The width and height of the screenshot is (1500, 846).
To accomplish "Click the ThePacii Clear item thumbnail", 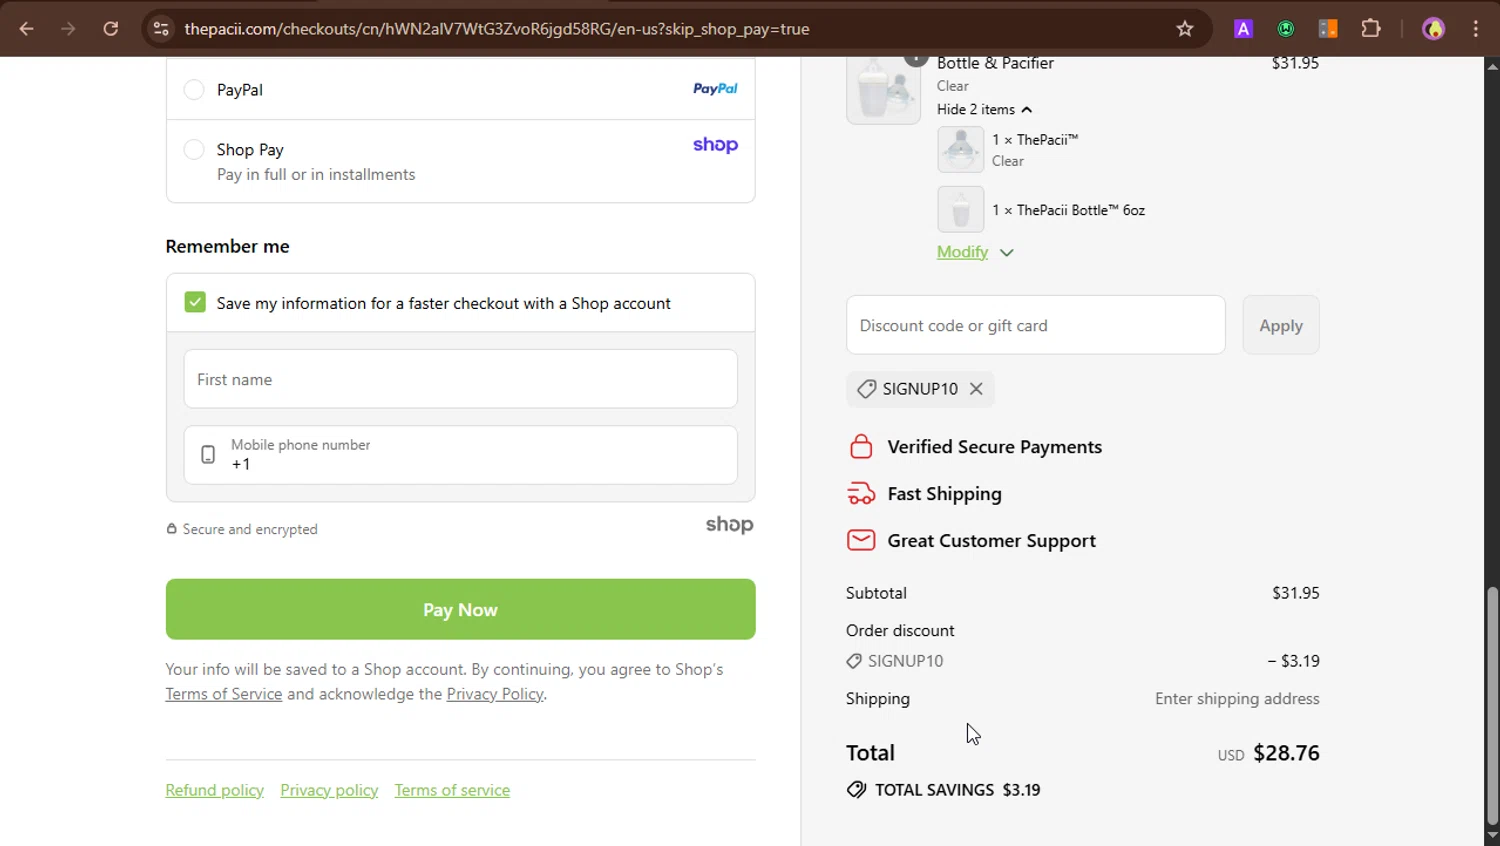I will point(961,150).
